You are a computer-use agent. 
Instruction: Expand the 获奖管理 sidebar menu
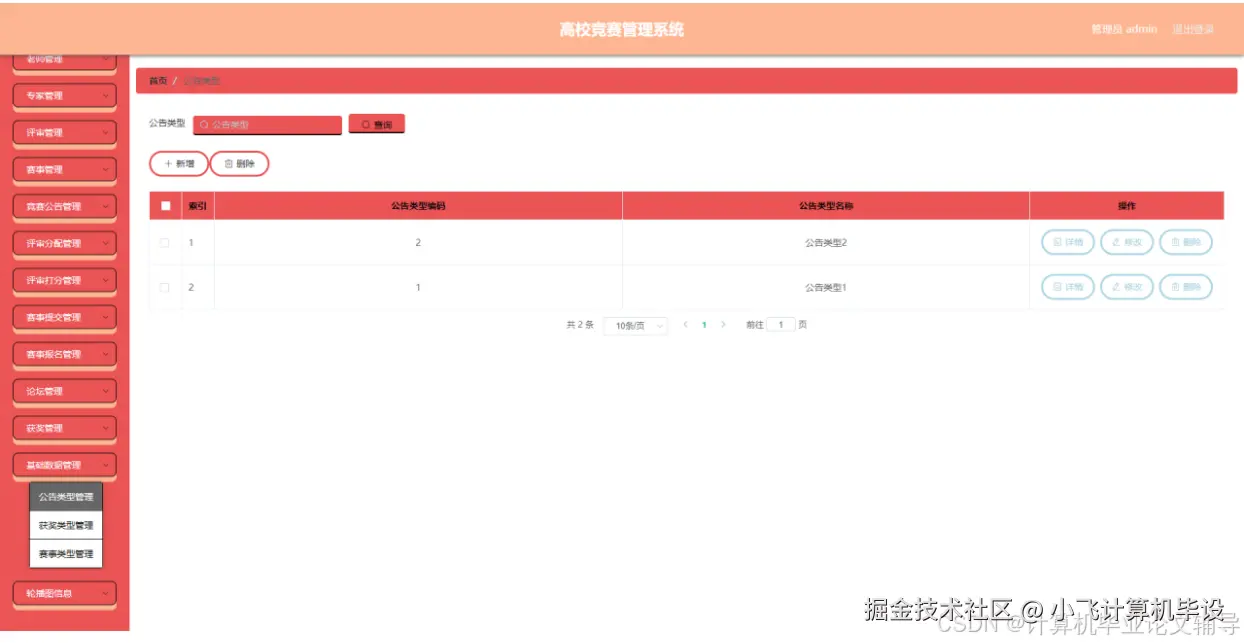pyautogui.click(x=65, y=429)
